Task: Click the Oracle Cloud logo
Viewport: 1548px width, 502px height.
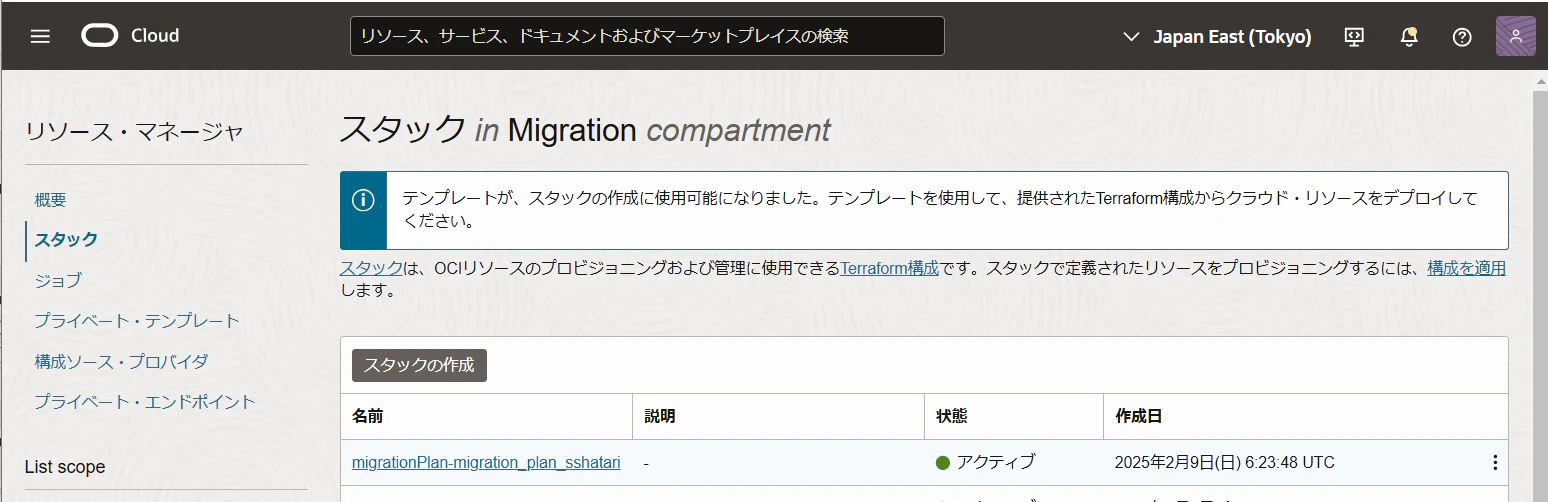Action: pyautogui.click(x=130, y=36)
